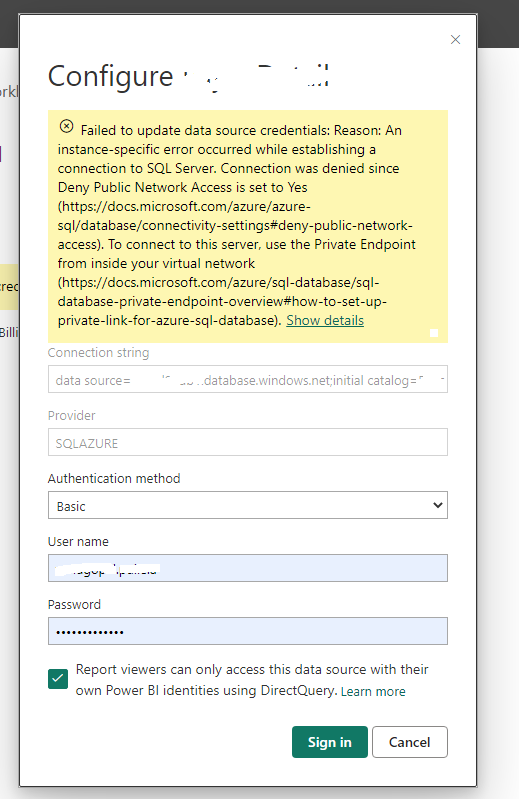Viewport: 519px width, 799px height.
Task: Open Show details link in error banner
Action: click(325, 321)
